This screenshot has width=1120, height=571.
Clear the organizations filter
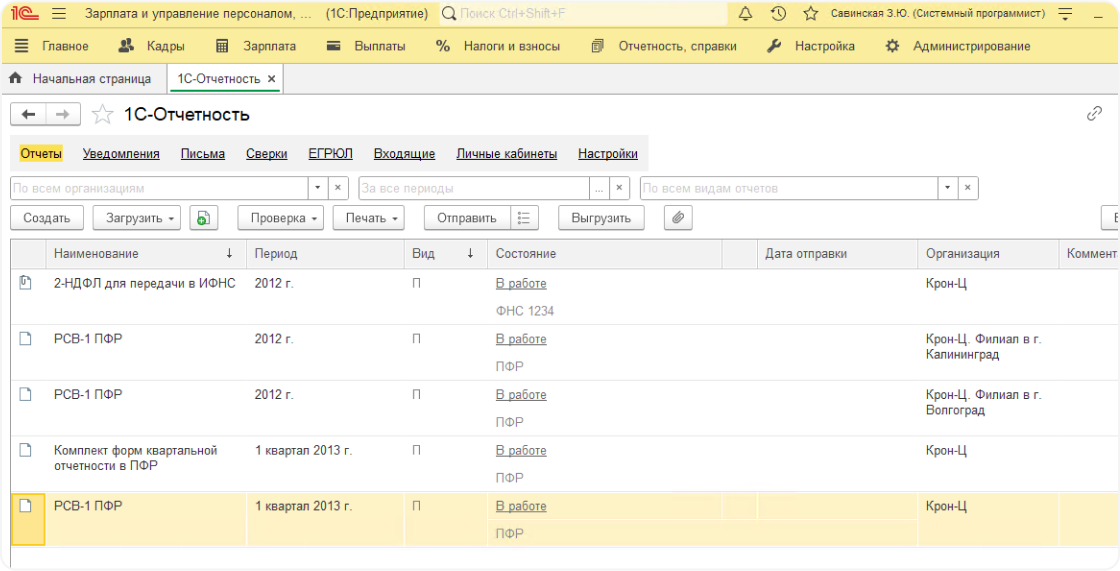[338, 188]
